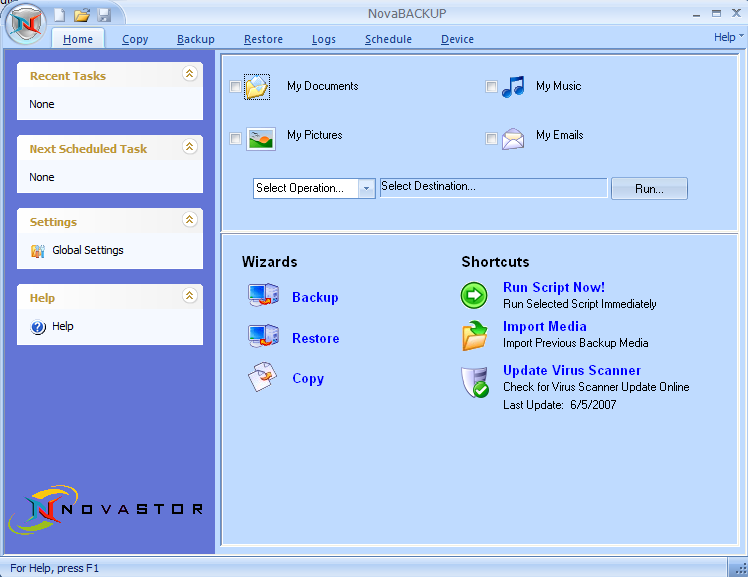
Task: Click the Run... button
Action: pos(649,189)
